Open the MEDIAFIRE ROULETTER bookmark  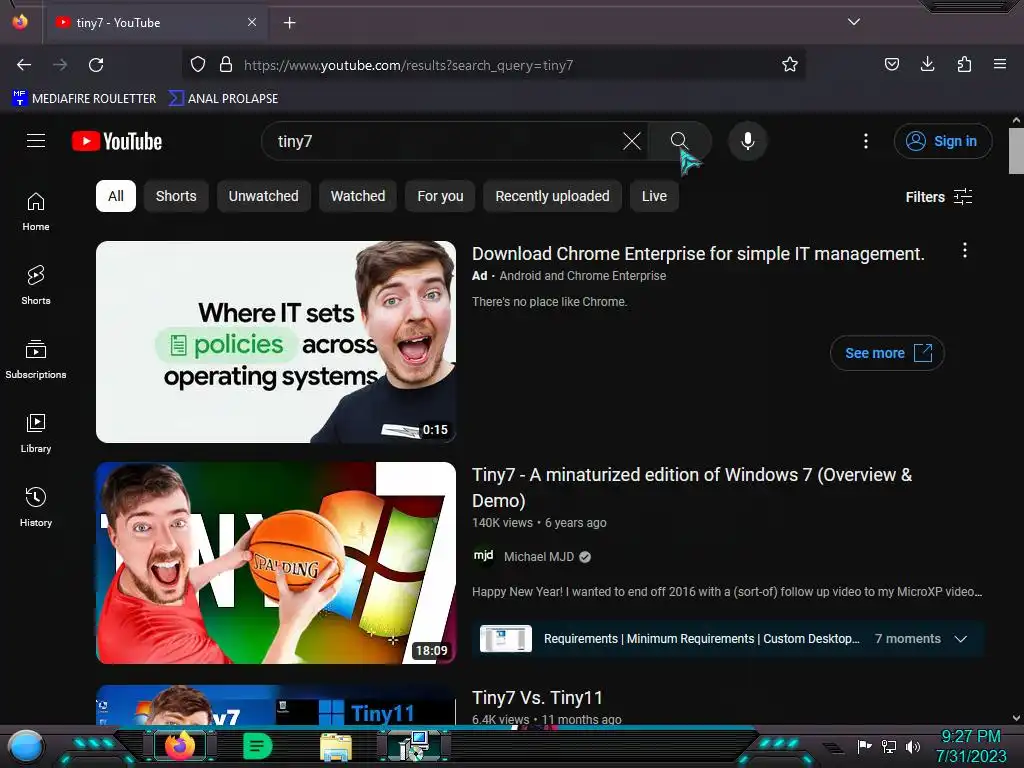pyautogui.click(x=84, y=99)
